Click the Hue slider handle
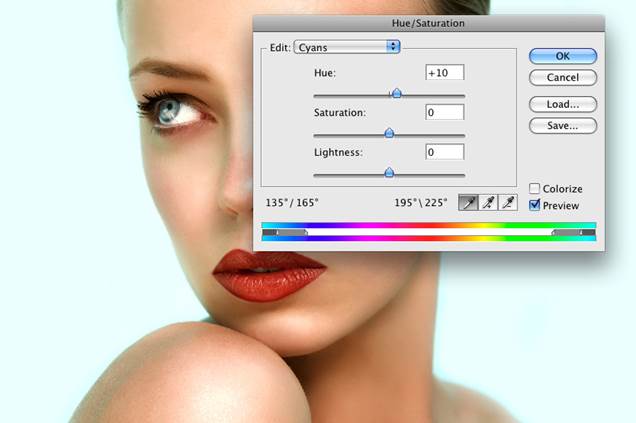This screenshot has width=636, height=423. pyautogui.click(x=397, y=93)
